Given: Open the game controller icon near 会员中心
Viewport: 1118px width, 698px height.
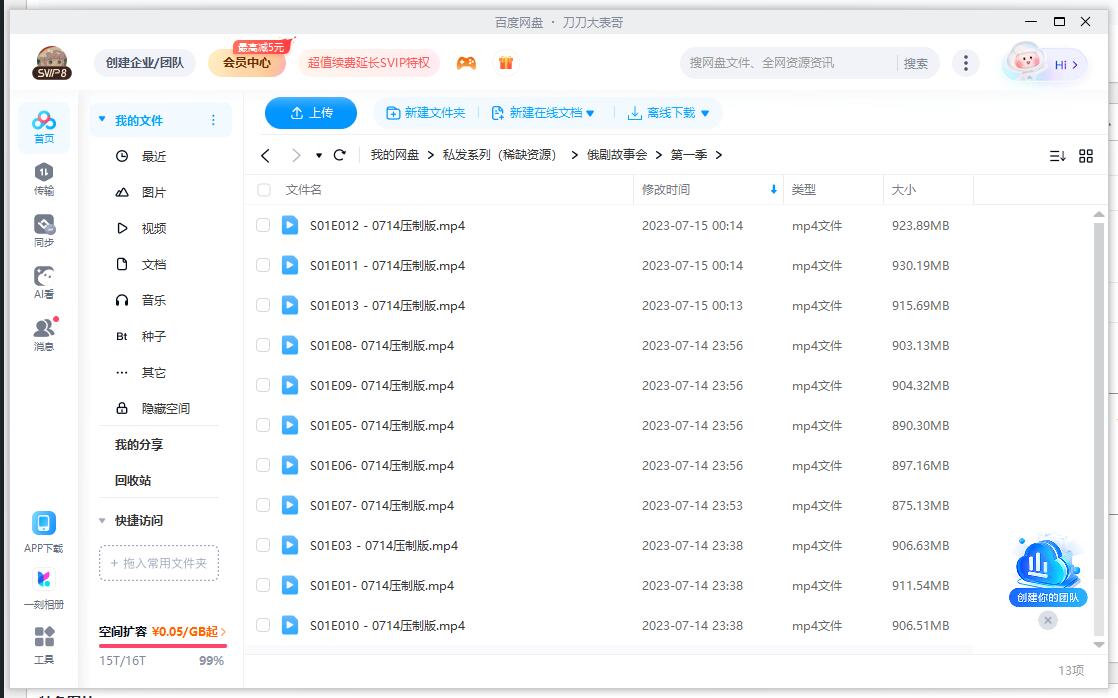Looking at the screenshot, I should pyautogui.click(x=465, y=62).
